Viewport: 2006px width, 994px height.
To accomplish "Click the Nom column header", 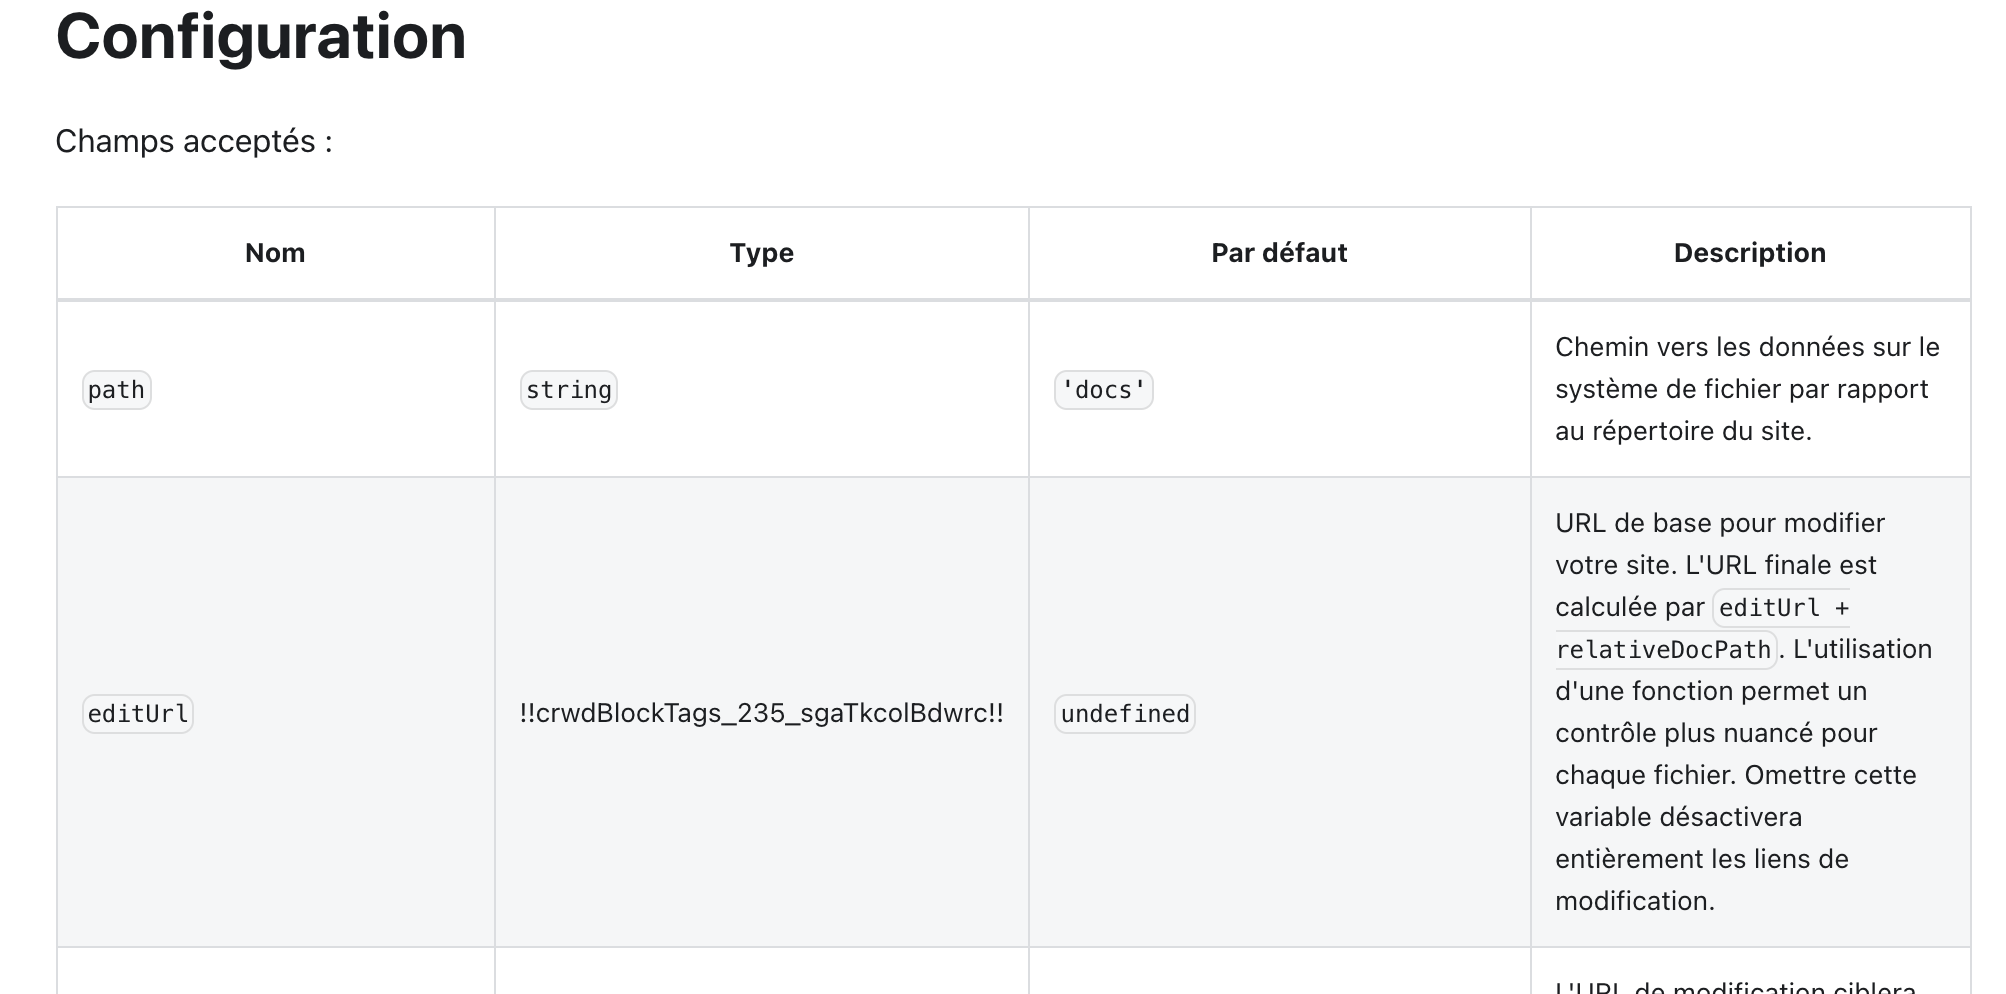I will click(x=275, y=253).
